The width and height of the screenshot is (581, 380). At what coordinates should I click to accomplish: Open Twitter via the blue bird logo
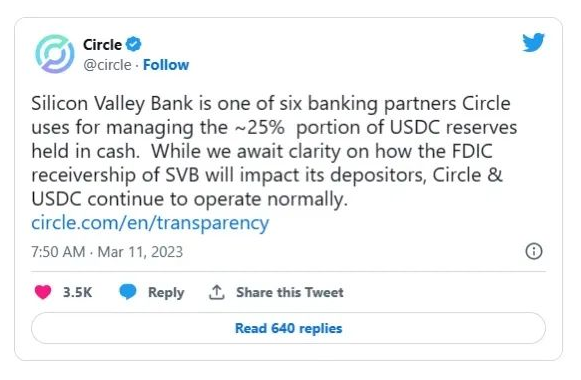pos(533,42)
